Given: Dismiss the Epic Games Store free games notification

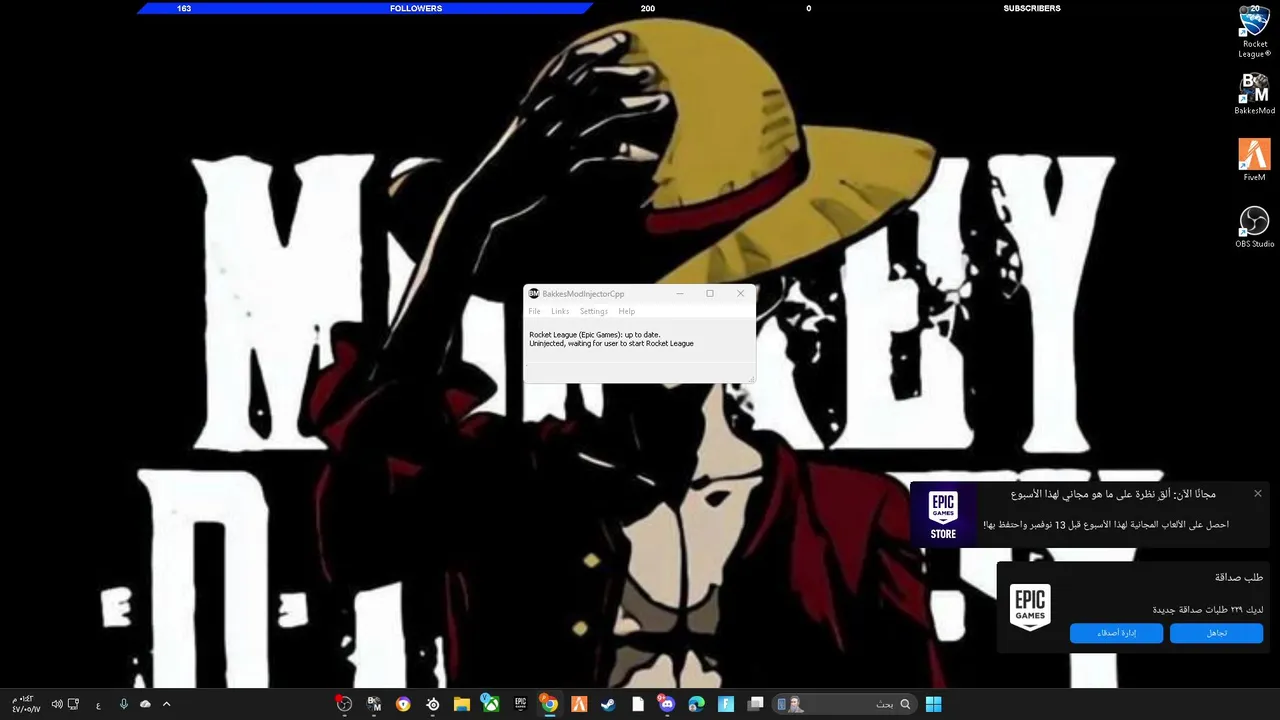Looking at the screenshot, I should click(1257, 493).
